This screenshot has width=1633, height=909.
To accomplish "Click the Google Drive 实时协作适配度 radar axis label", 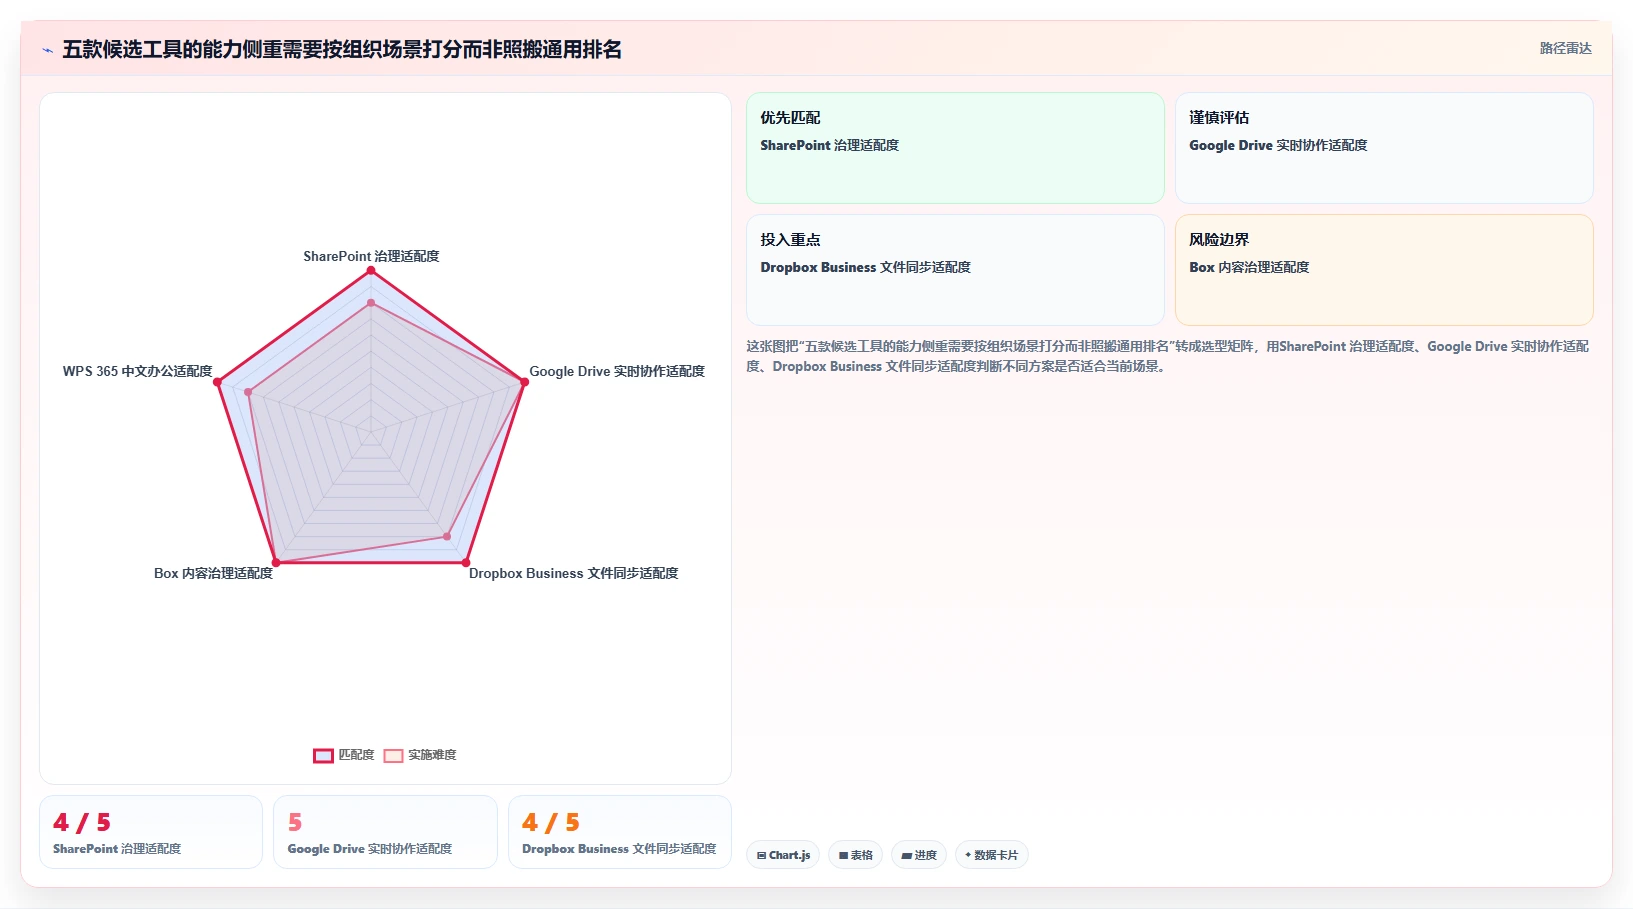I will [617, 371].
